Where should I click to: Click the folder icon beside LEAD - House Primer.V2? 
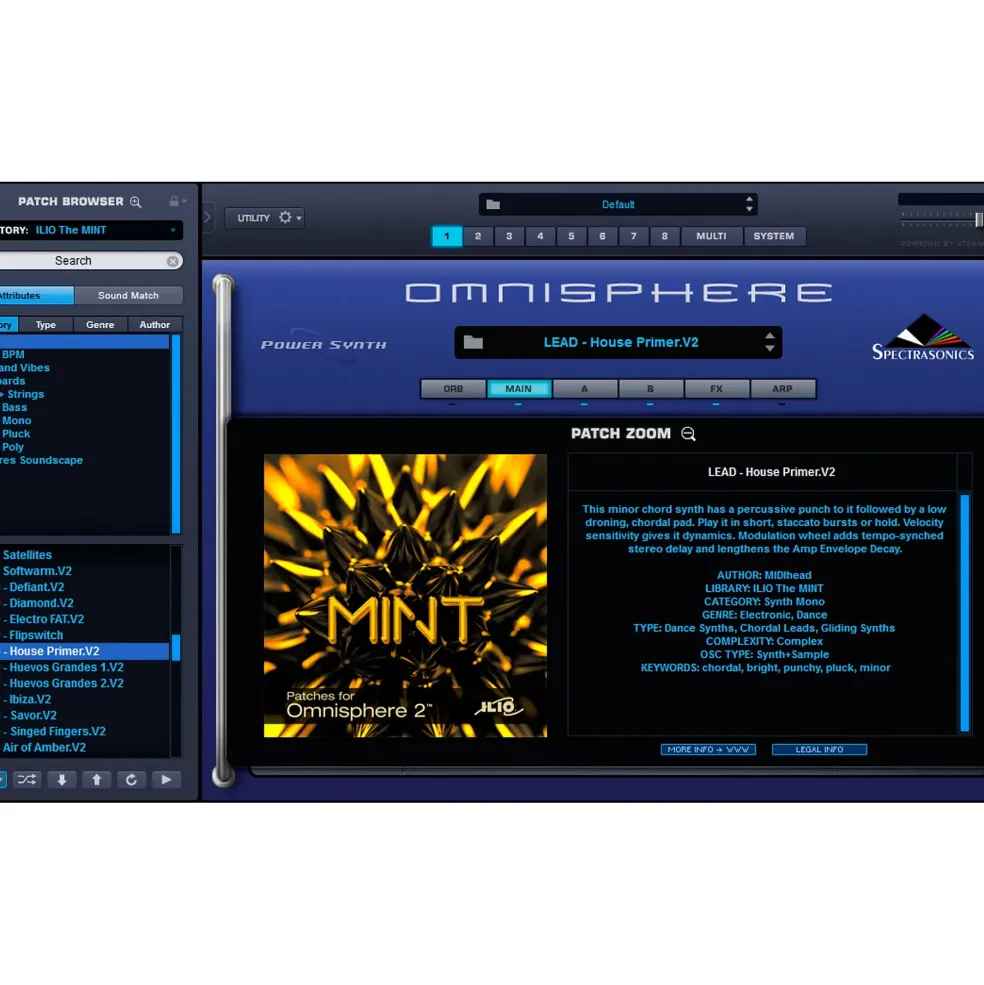(x=473, y=342)
